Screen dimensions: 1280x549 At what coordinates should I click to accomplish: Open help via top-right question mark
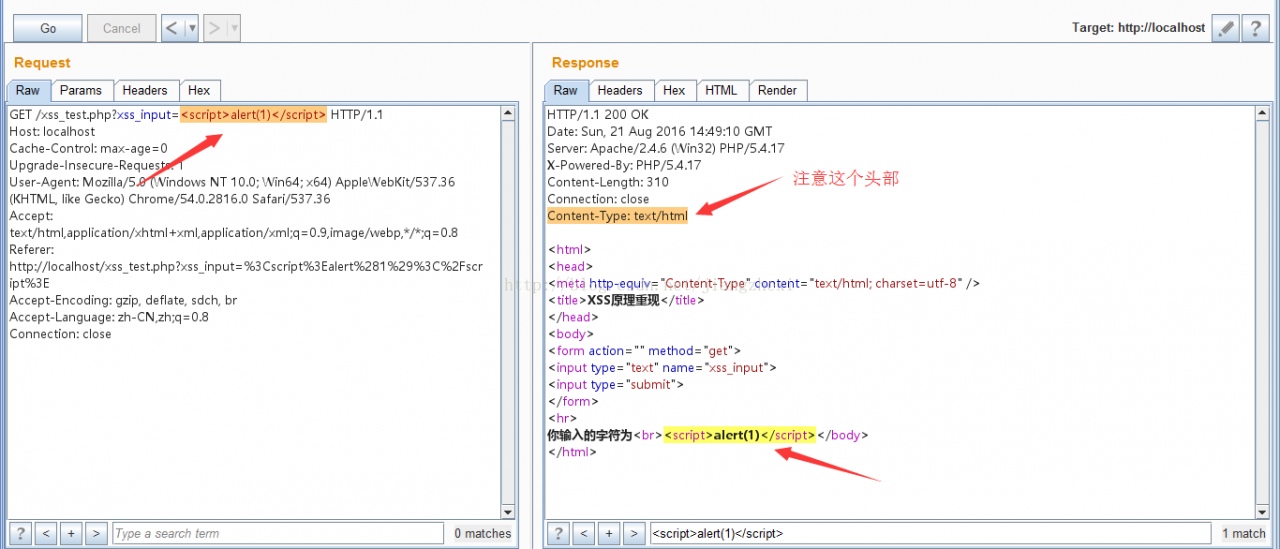point(1256,28)
